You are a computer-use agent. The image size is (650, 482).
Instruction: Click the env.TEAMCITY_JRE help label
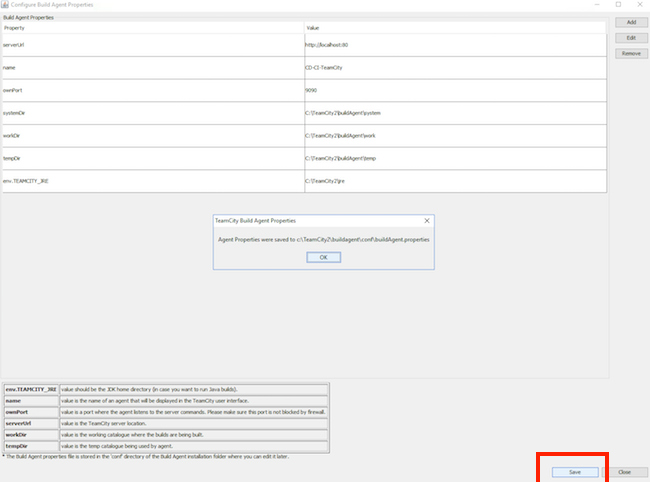pos(31,390)
